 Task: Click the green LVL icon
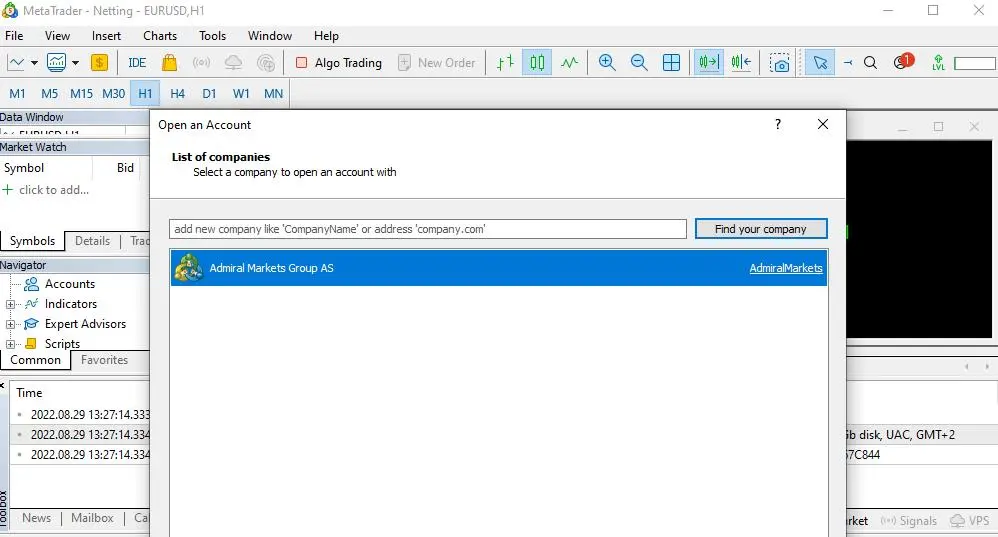click(938, 62)
